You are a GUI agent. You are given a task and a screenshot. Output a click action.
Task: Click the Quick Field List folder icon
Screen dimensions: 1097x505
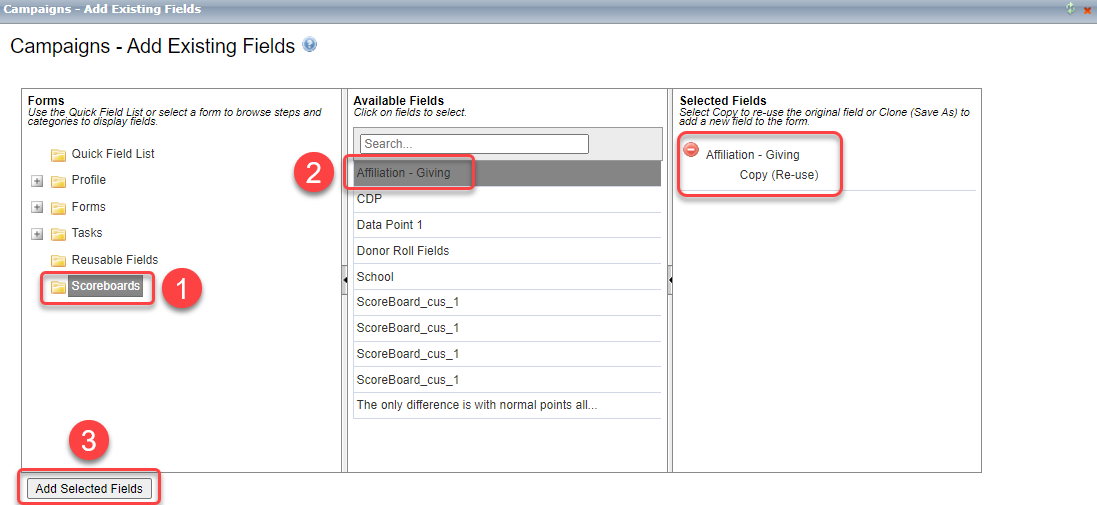point(58,155)
